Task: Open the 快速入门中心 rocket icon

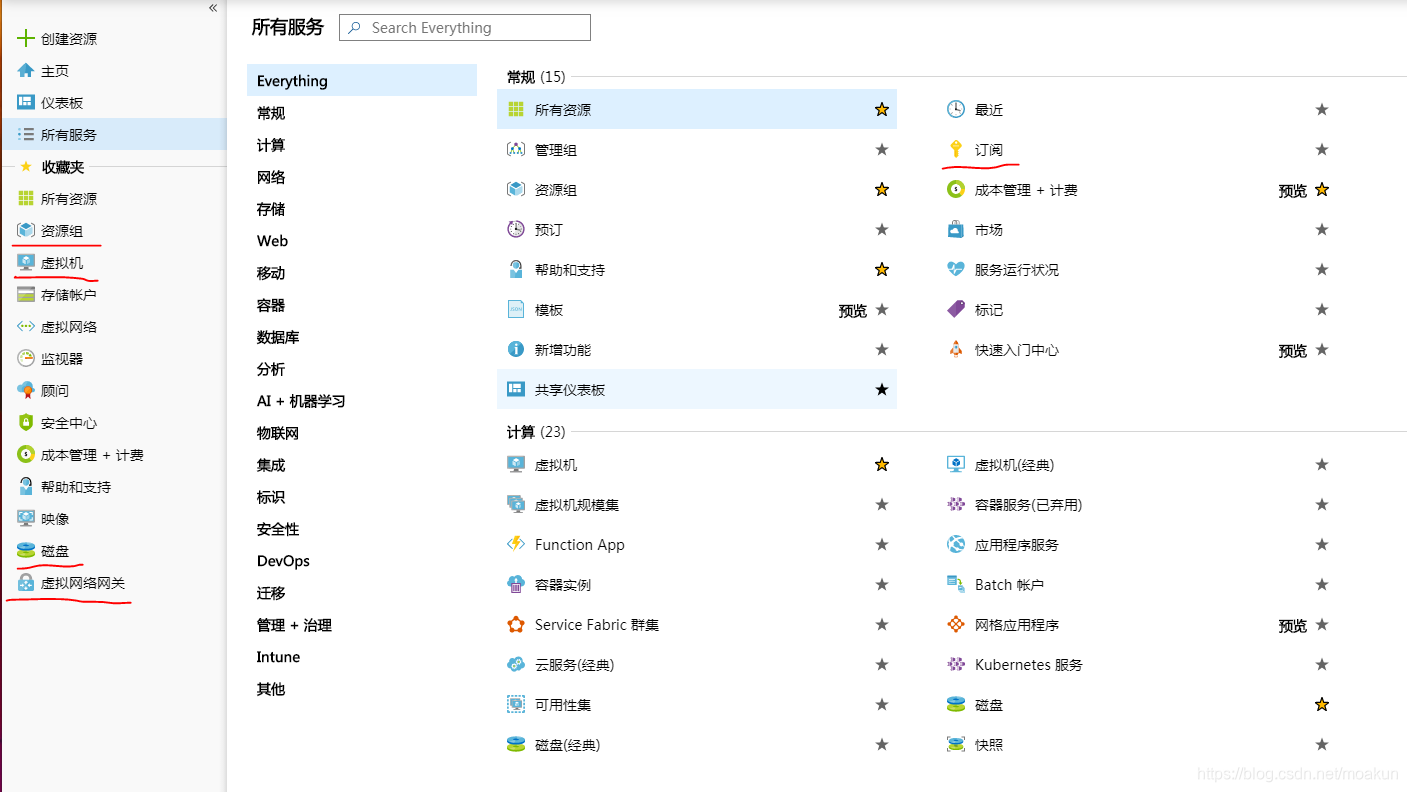Action: click(x=956, y=349)
